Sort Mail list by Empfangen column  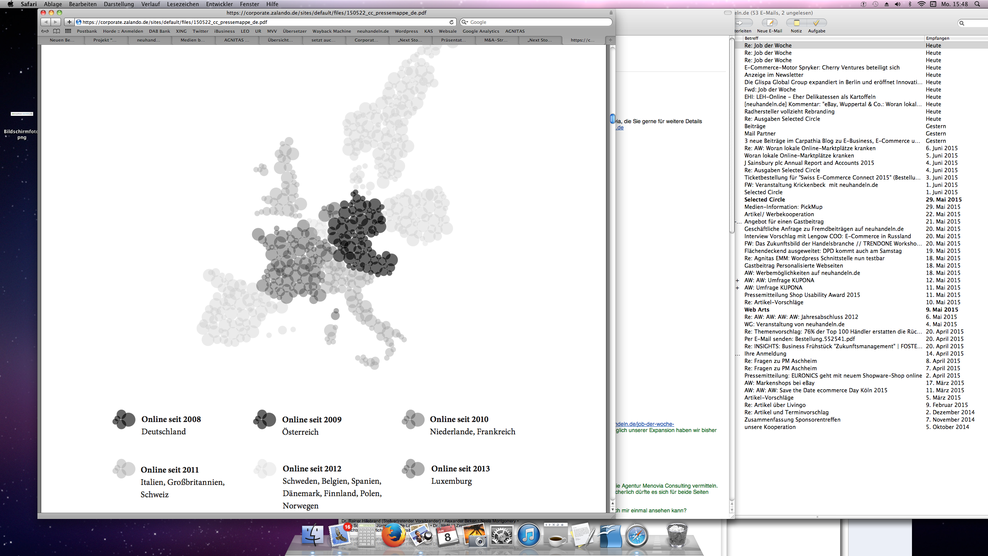click(956, 38)
